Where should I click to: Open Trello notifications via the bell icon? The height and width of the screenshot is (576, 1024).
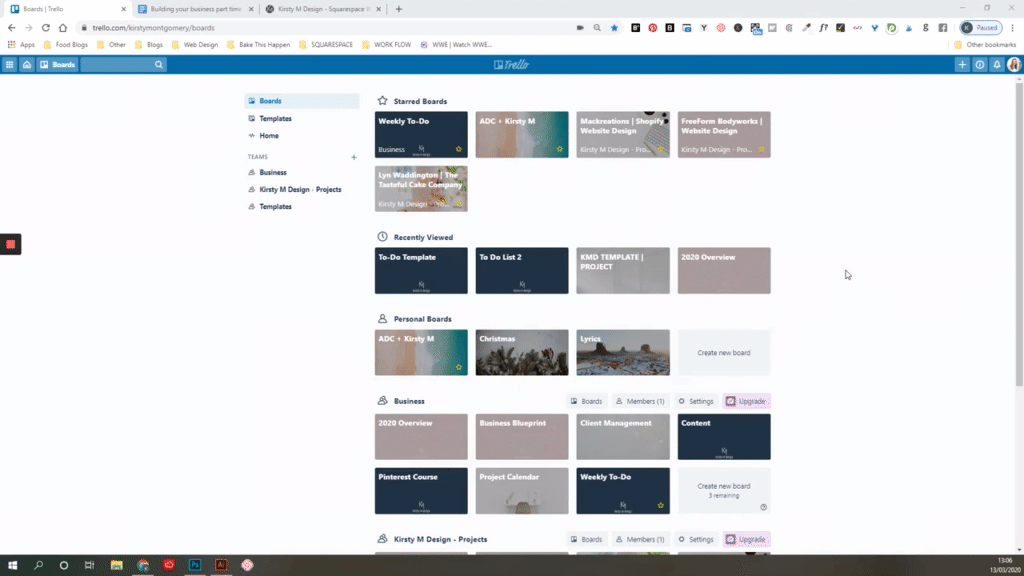click(x=996, y=64)
